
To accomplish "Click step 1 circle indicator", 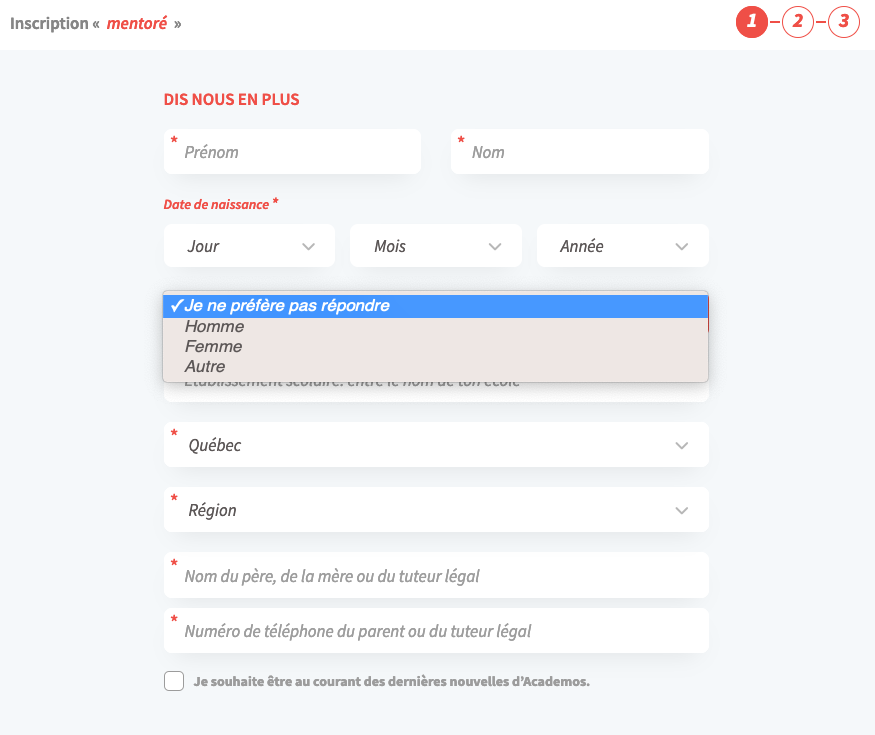I will (751, 22).
